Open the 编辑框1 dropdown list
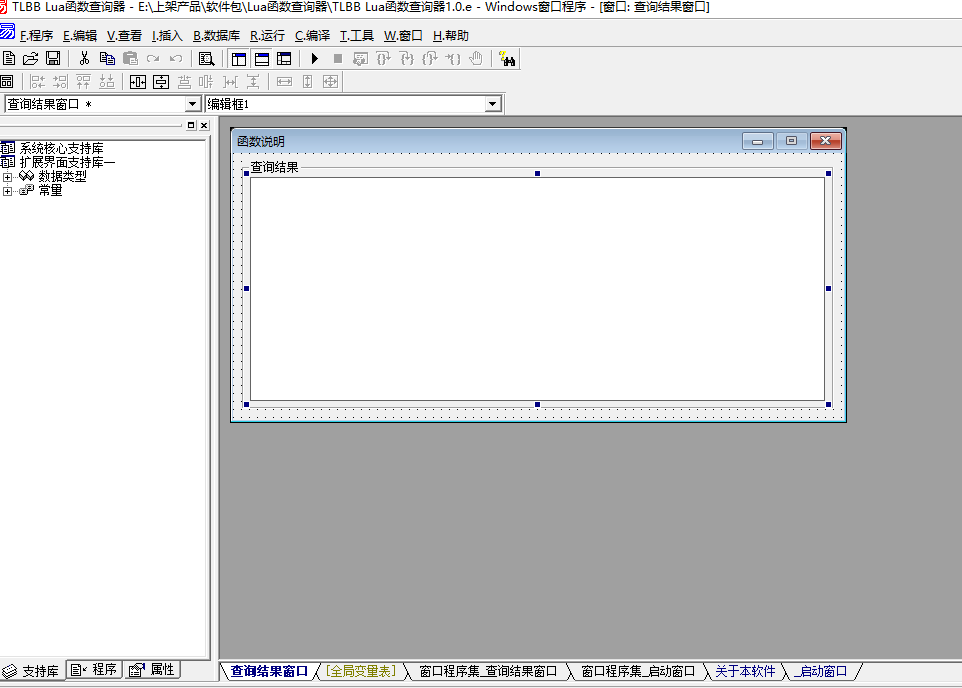 [x=493, y=104]
